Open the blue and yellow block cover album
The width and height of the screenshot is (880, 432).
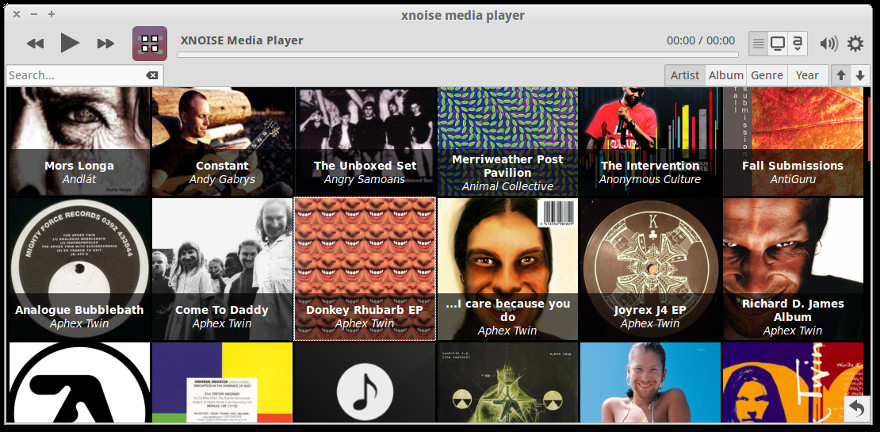click(222, 382)
